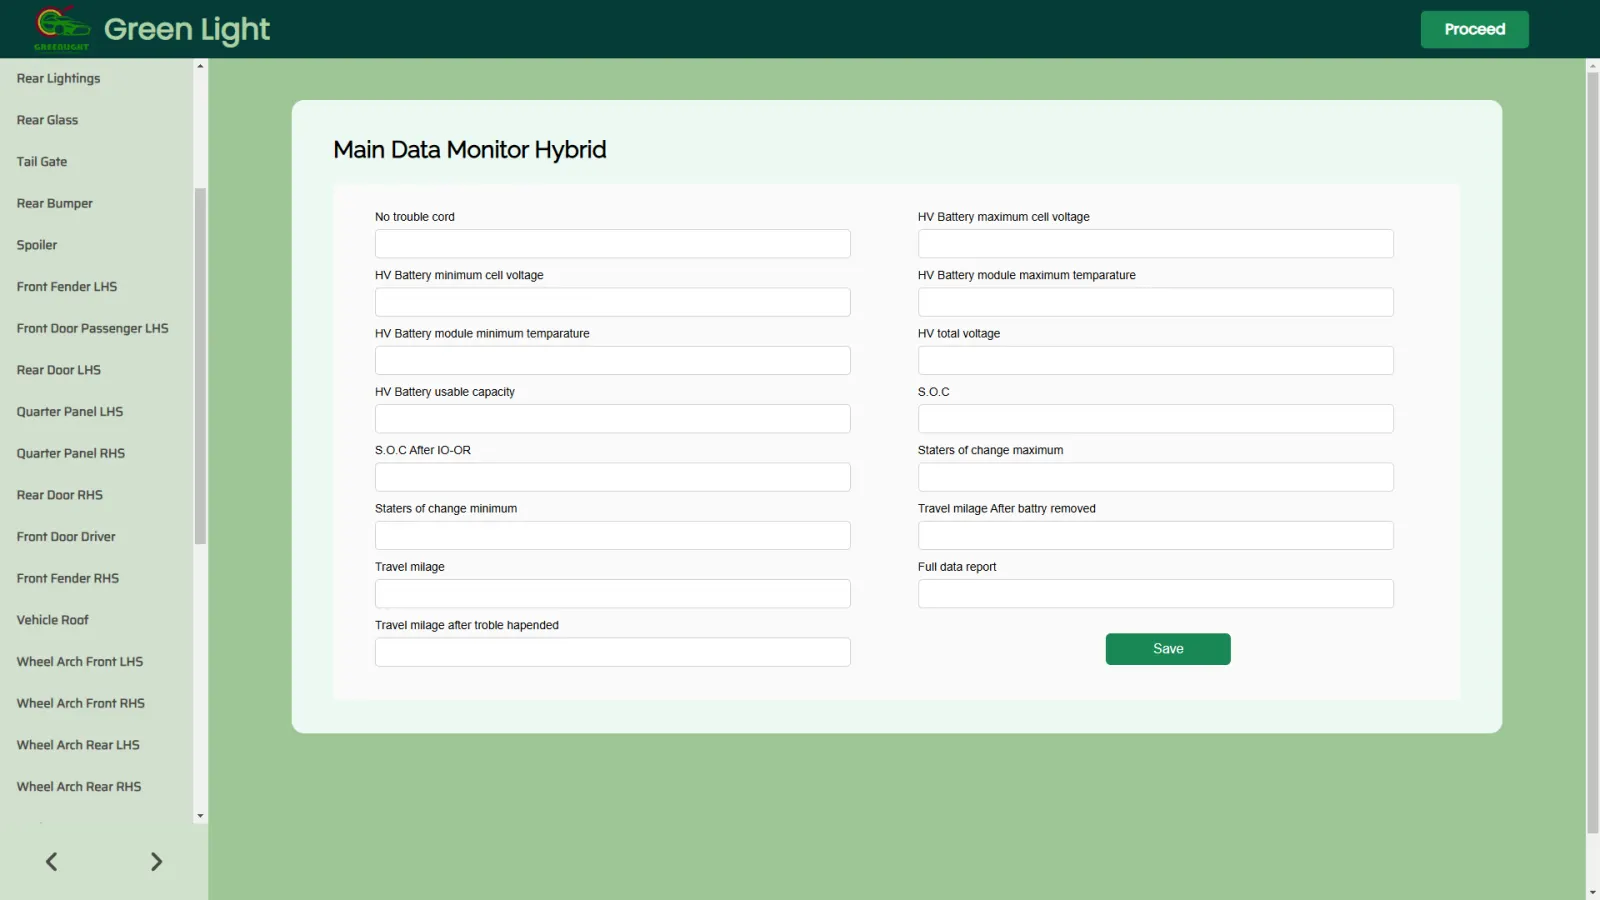This screenshot has height=900, width=1600.
Task: Select Wheel Arch Front RHS
Action: [81, 703]
